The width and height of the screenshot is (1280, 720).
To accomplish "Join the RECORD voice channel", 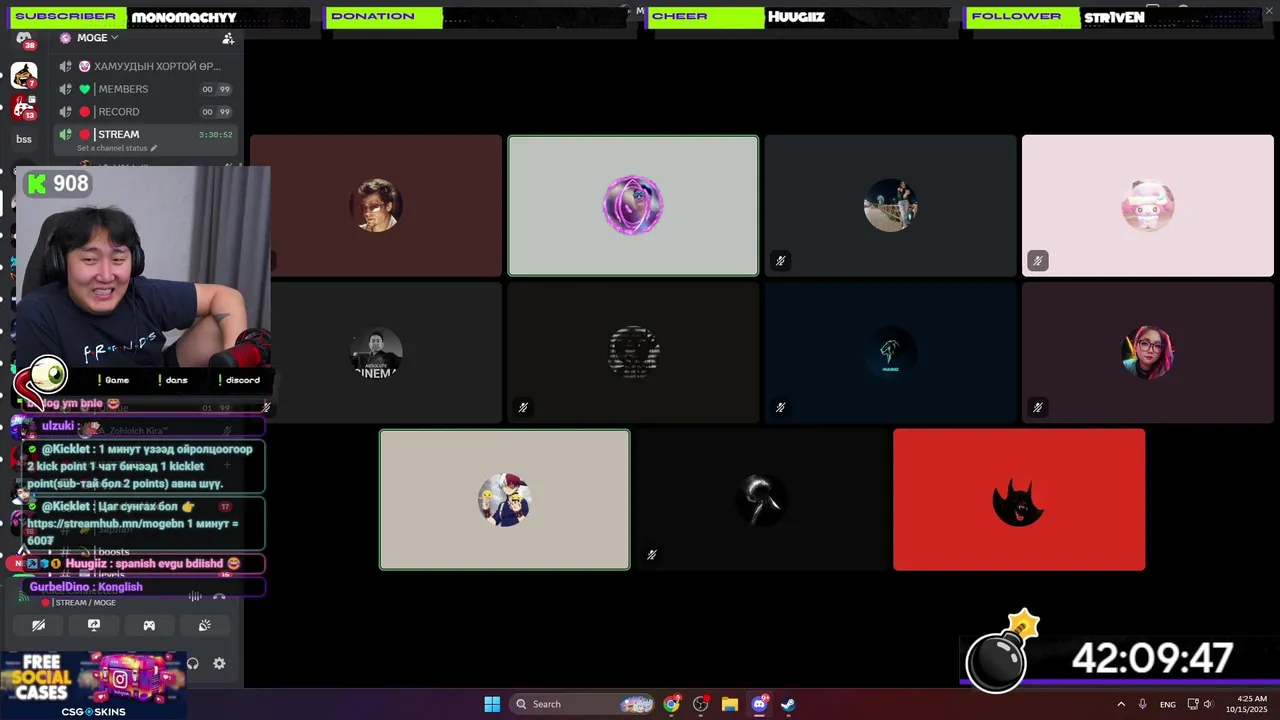I will pos(146,112).
